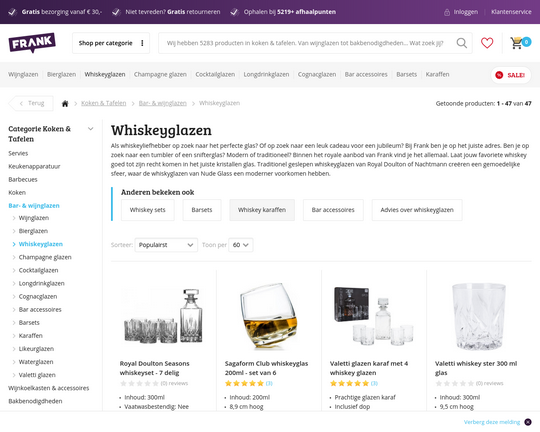Open Whiskeyglazen sidebar subcategory
540x432 pixels.
click(x=41, y=244)
